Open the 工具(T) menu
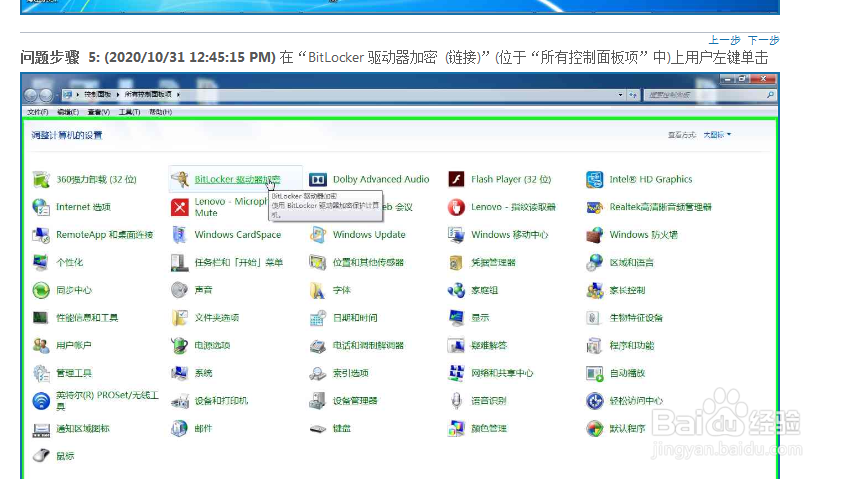 pyautogui.click(x=130, y=112)
